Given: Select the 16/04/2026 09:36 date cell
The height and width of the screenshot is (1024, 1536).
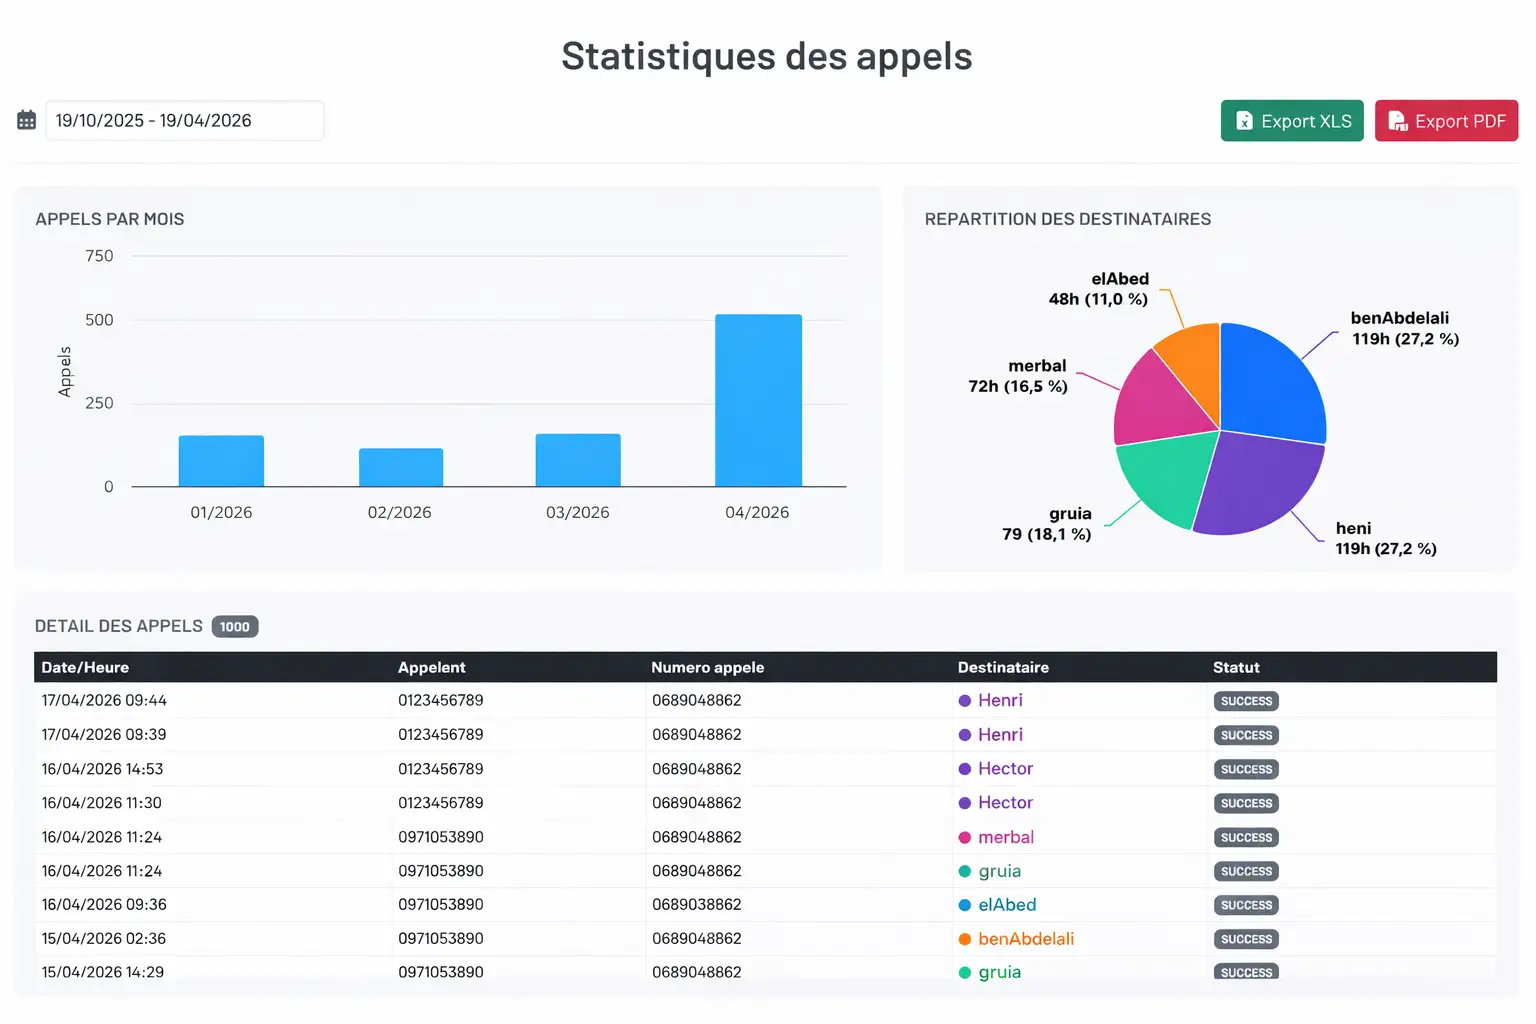Looking at the screenshot, I should pos(104,904).
